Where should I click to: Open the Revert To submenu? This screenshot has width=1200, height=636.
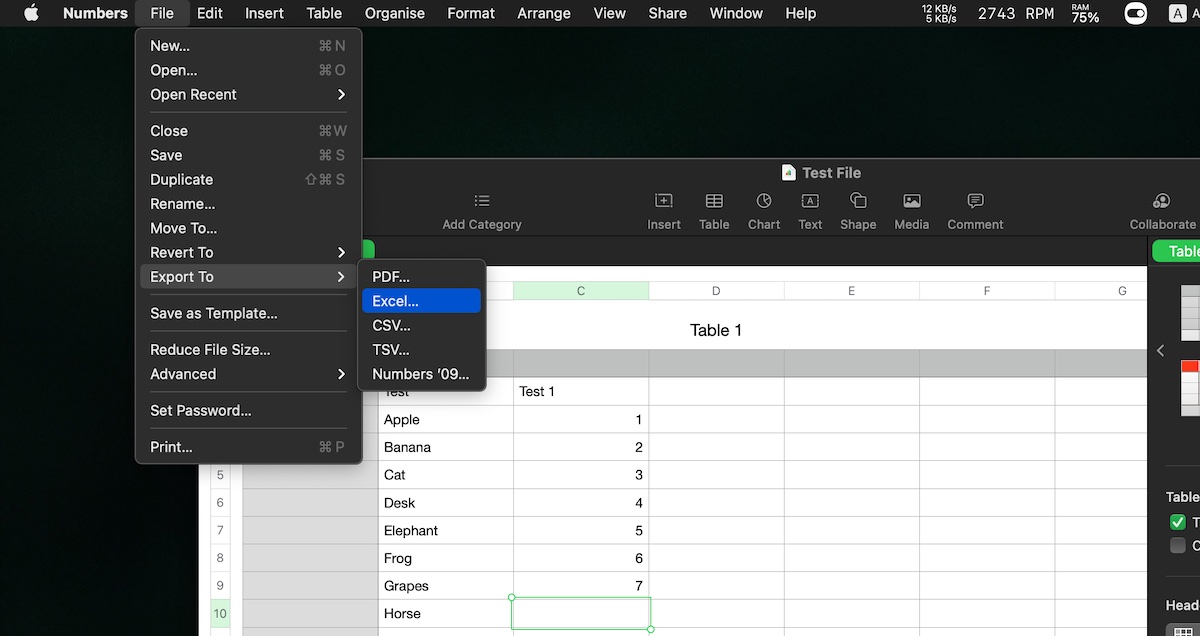181,252
